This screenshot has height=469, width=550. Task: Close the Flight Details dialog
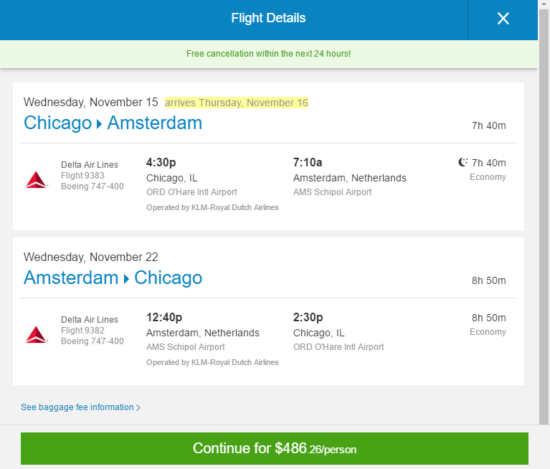point(503,18)
